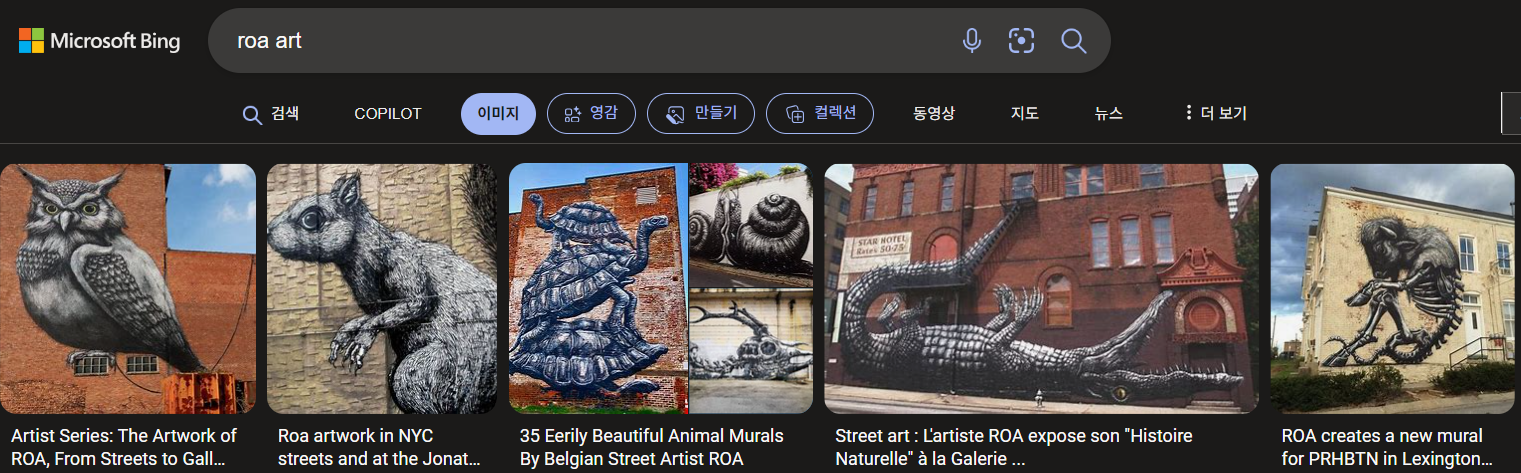Open 'ROA creates a new mural for PRHBTN' link
Image resolution: width=1521 pixels, height=473 pixels.
click(1387, 448)
